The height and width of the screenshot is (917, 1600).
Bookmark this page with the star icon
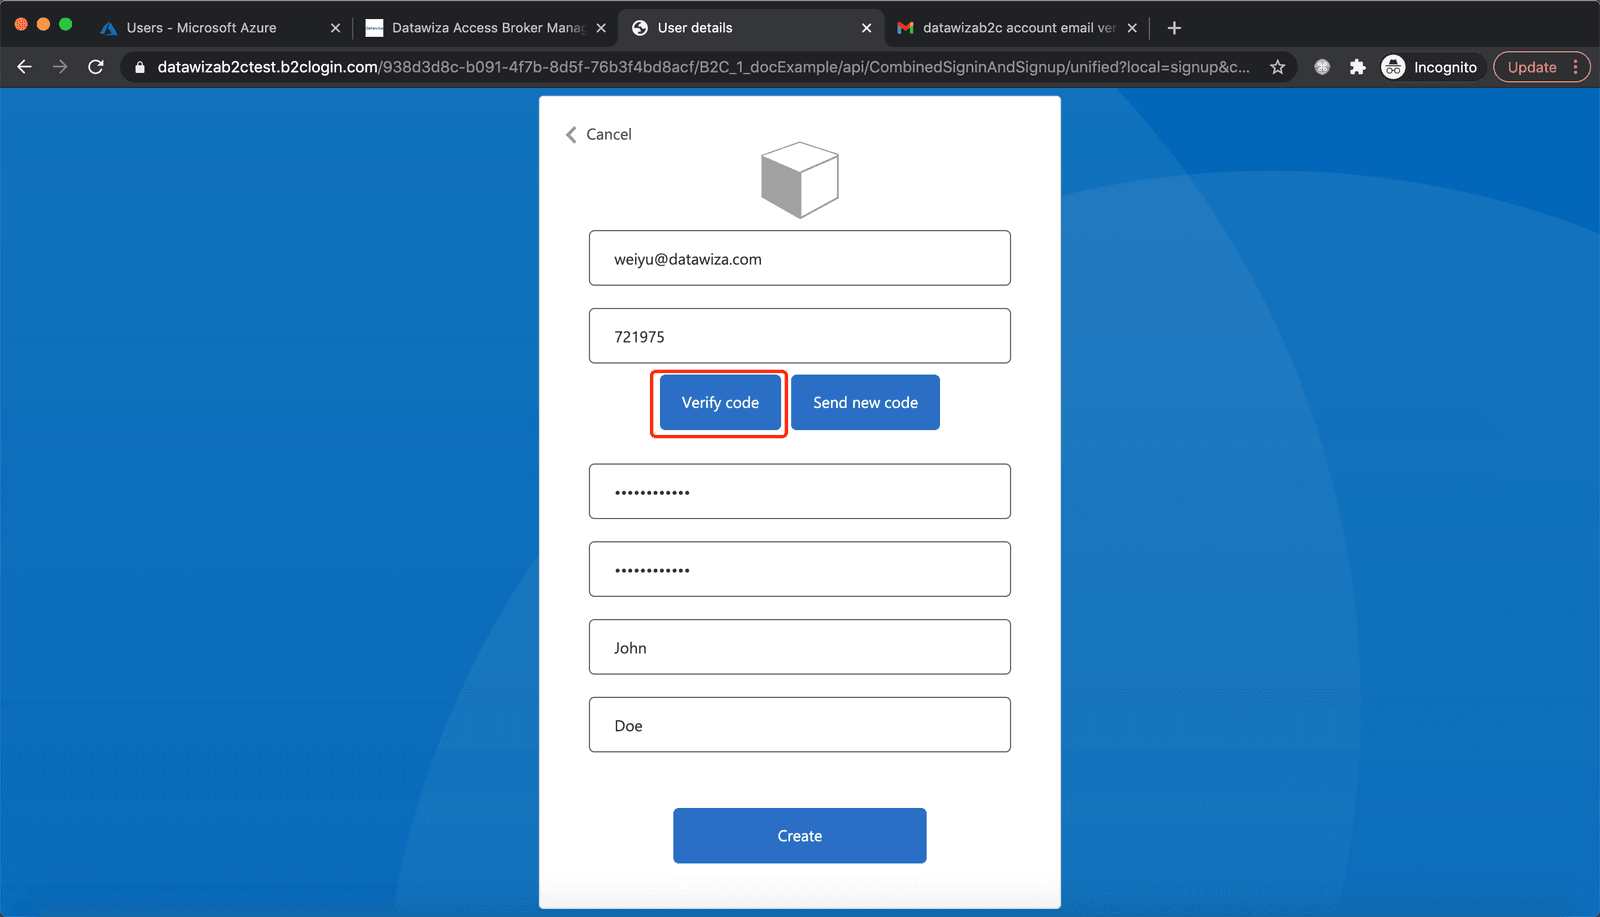click(x=1277, y=67)
